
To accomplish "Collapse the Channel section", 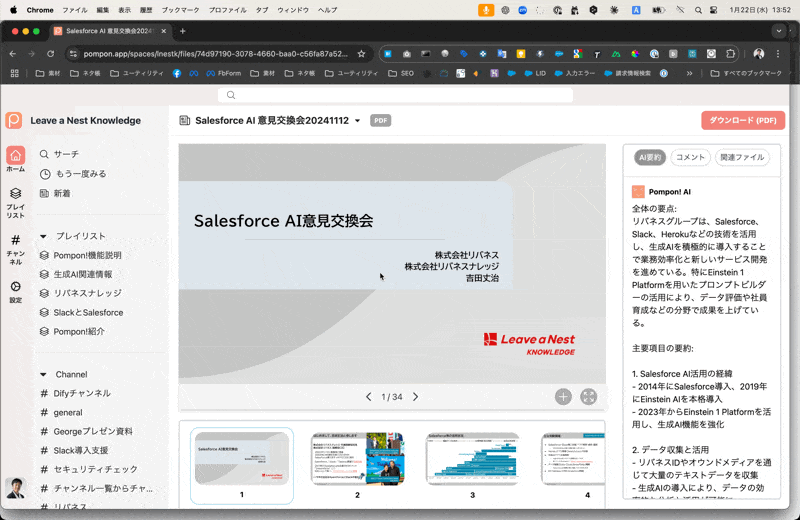I will (44, 375).
